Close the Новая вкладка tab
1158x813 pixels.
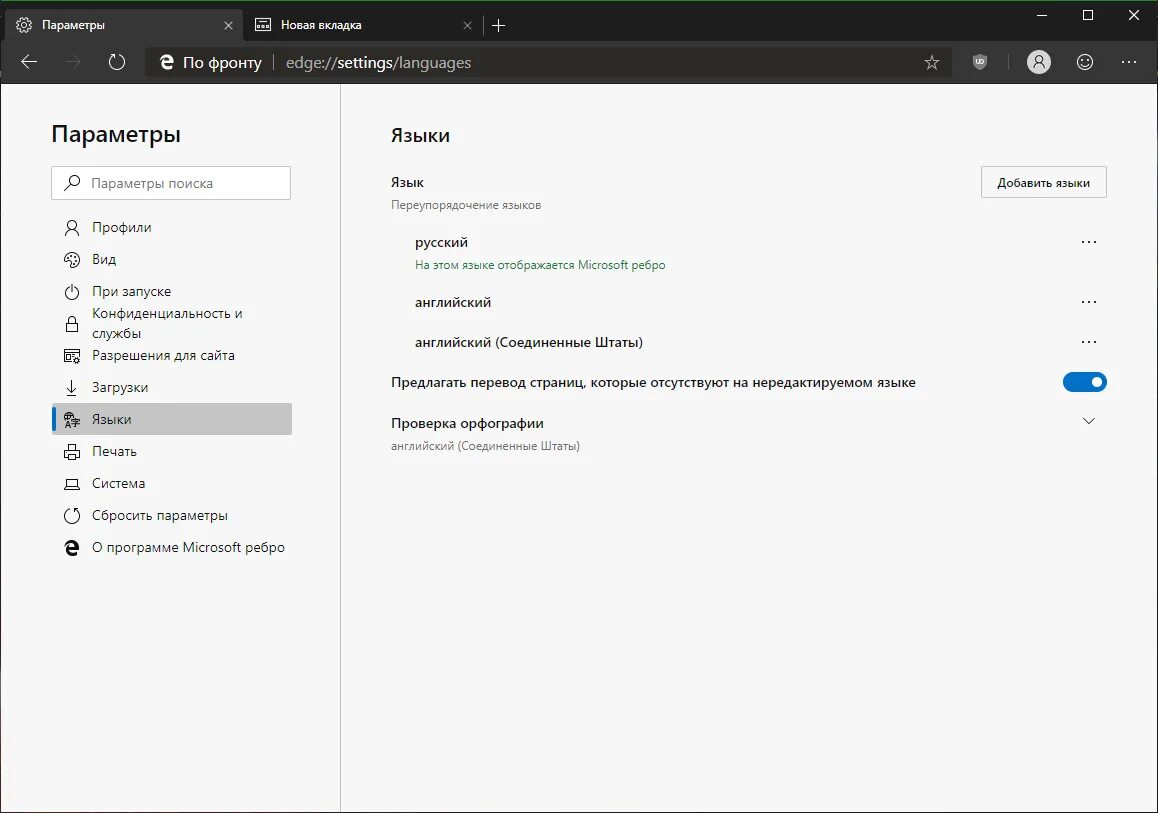[467, 25]
